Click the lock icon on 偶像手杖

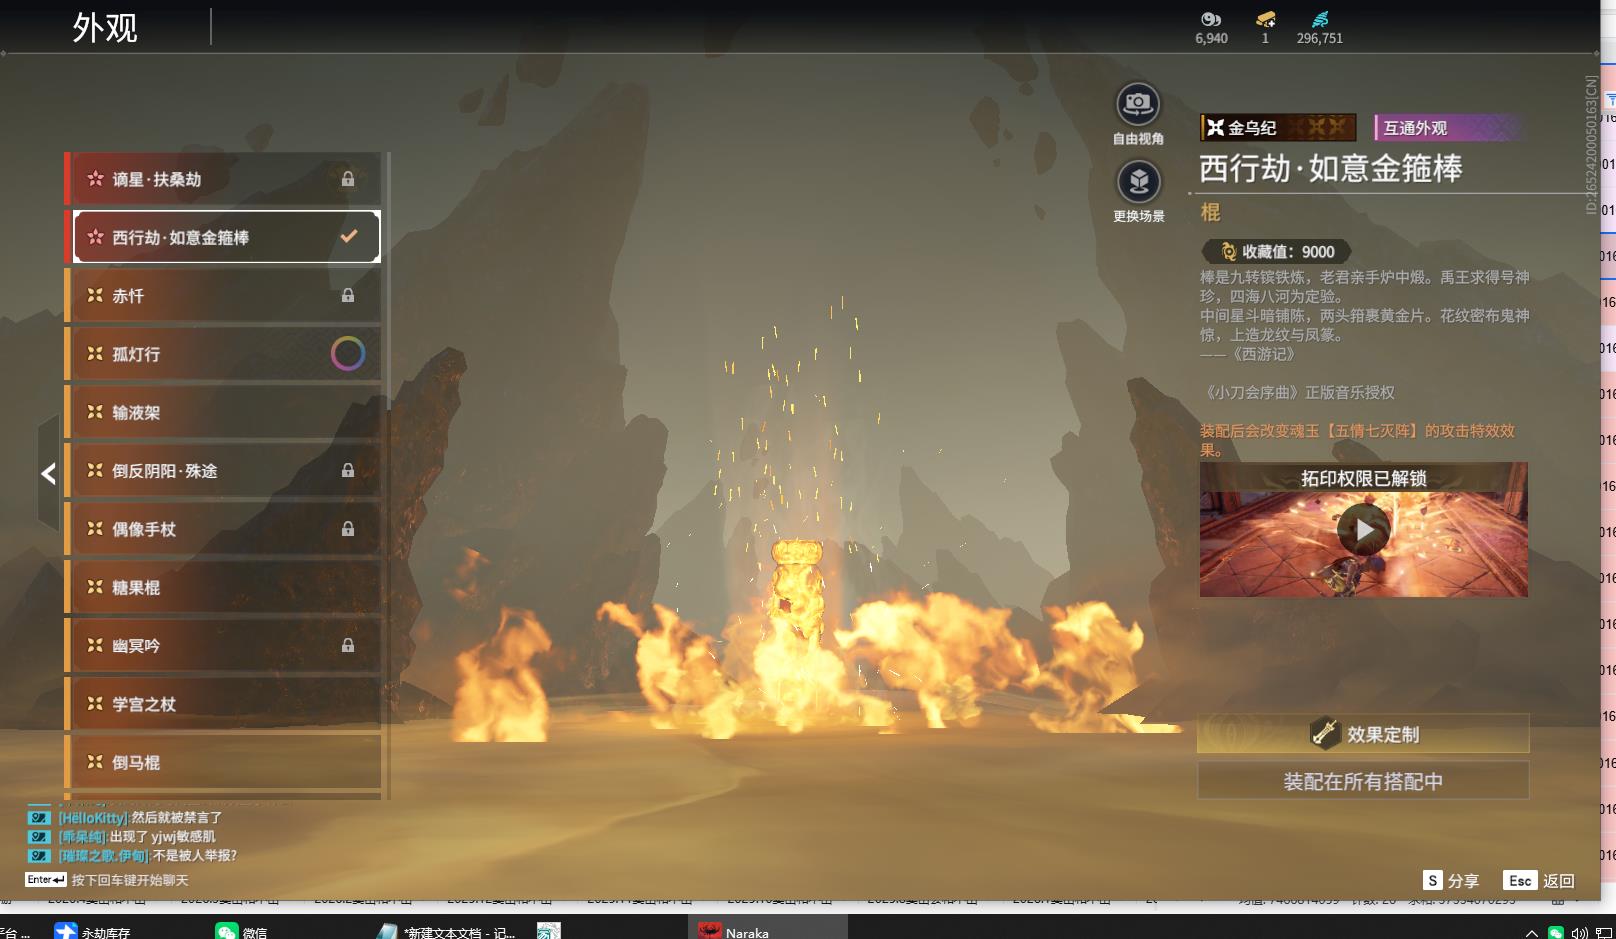click(347, 529)
